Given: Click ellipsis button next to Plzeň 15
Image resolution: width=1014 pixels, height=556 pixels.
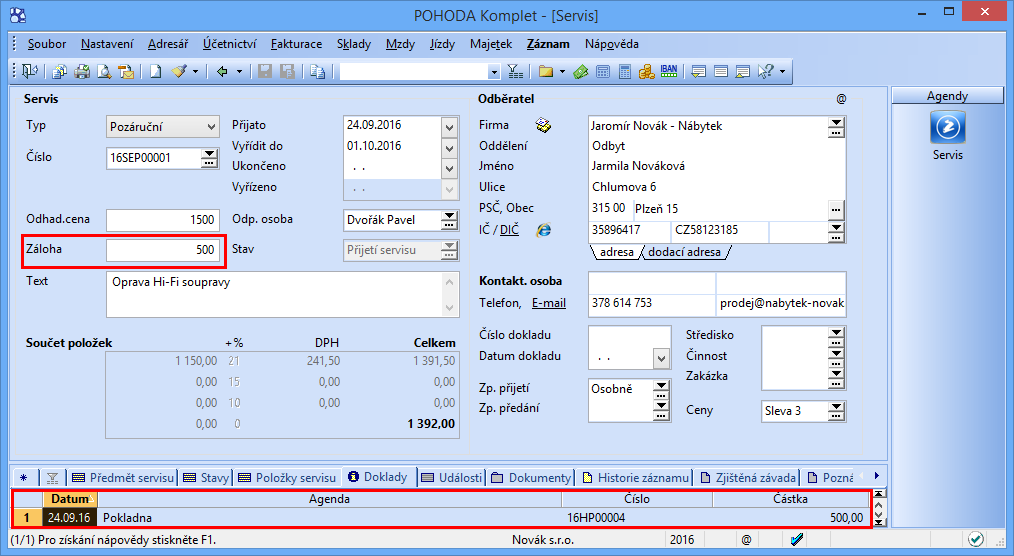Looking at the screenshot, I should point(836,209).
